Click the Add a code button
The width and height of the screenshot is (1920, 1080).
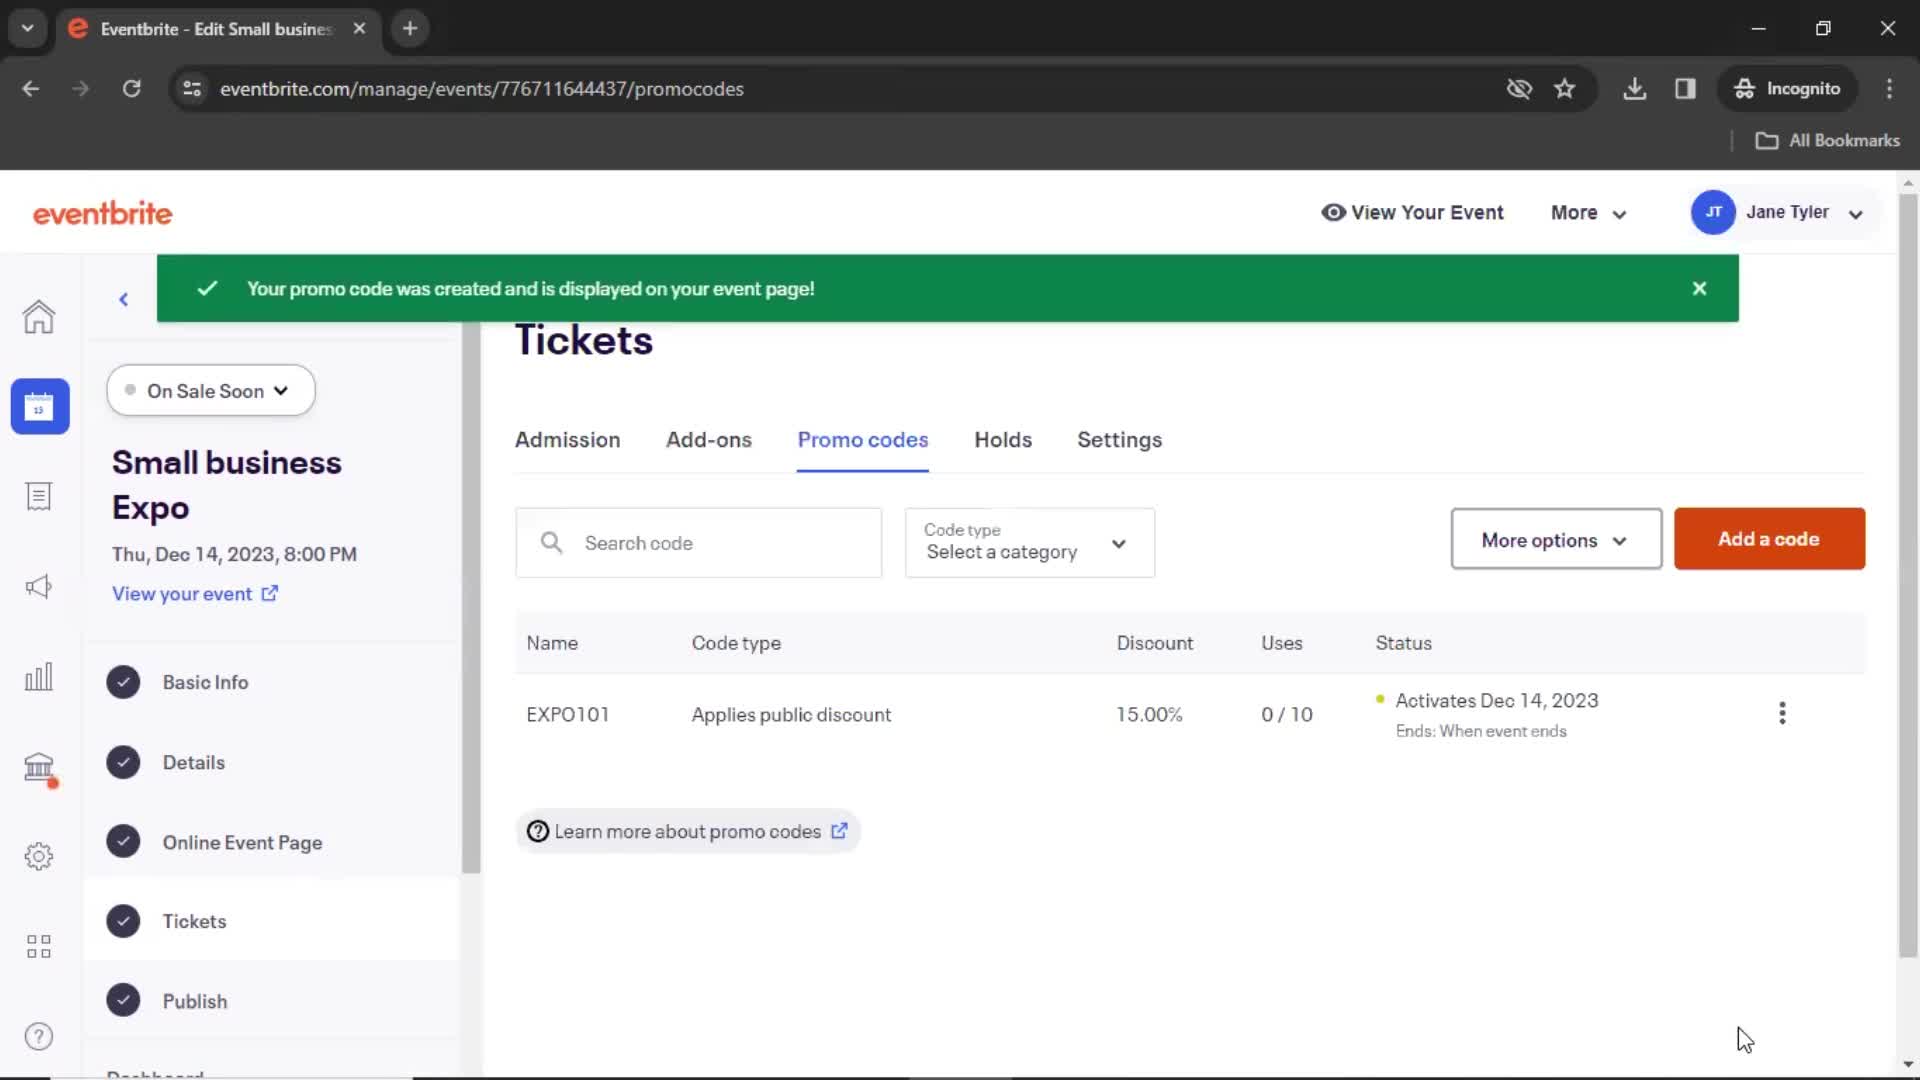(1769, 539)
